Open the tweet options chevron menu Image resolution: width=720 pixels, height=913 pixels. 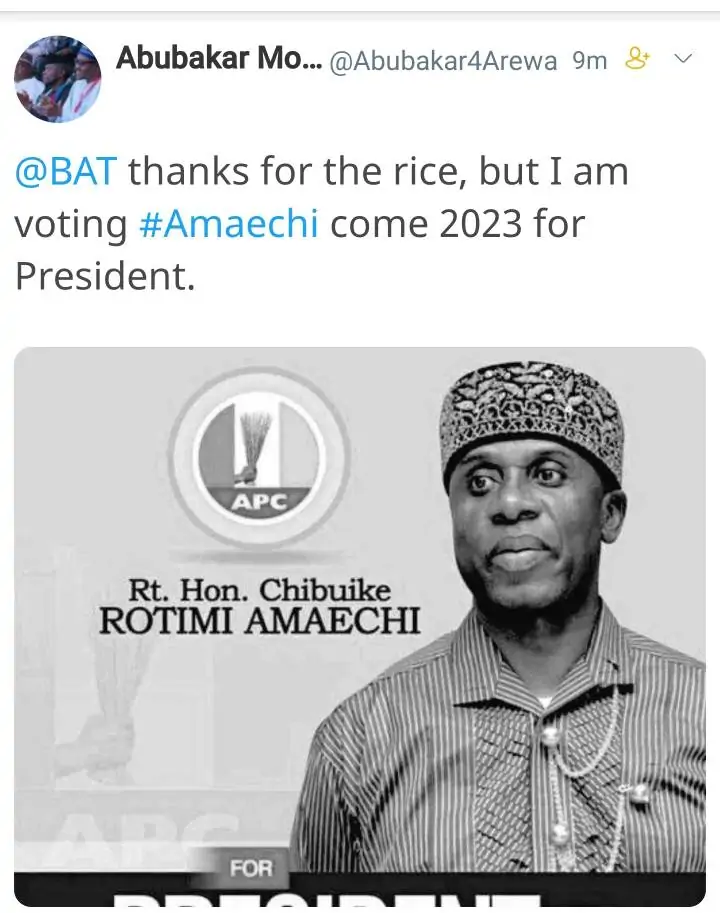click(684, 60)
